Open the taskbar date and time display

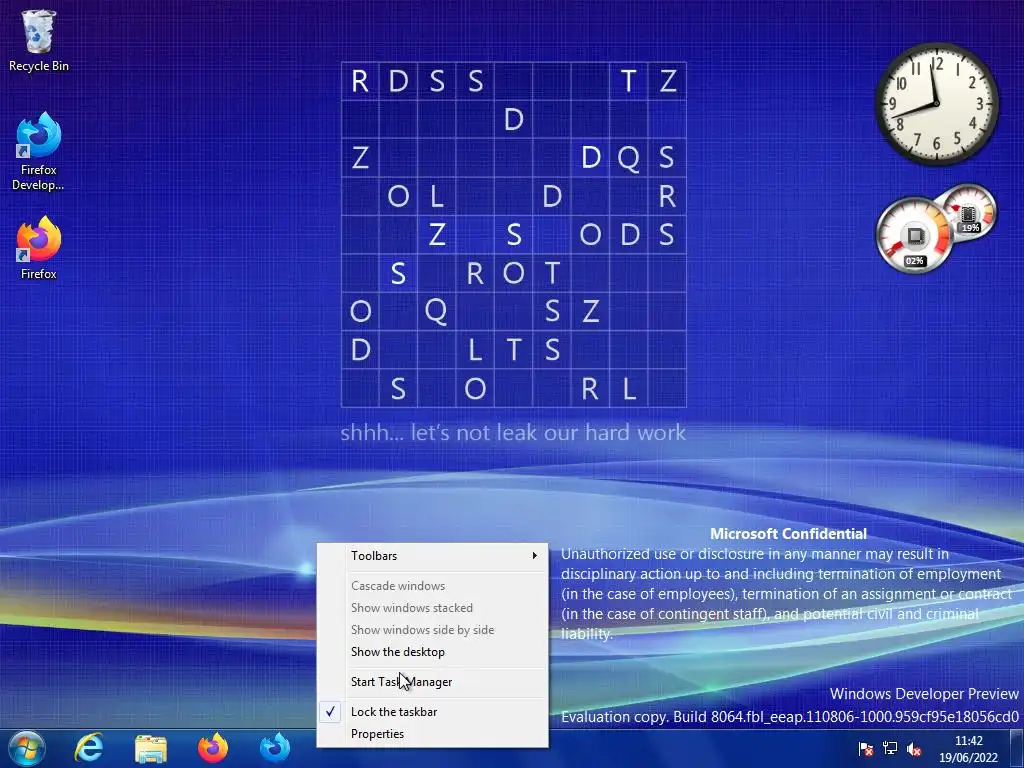968,749
